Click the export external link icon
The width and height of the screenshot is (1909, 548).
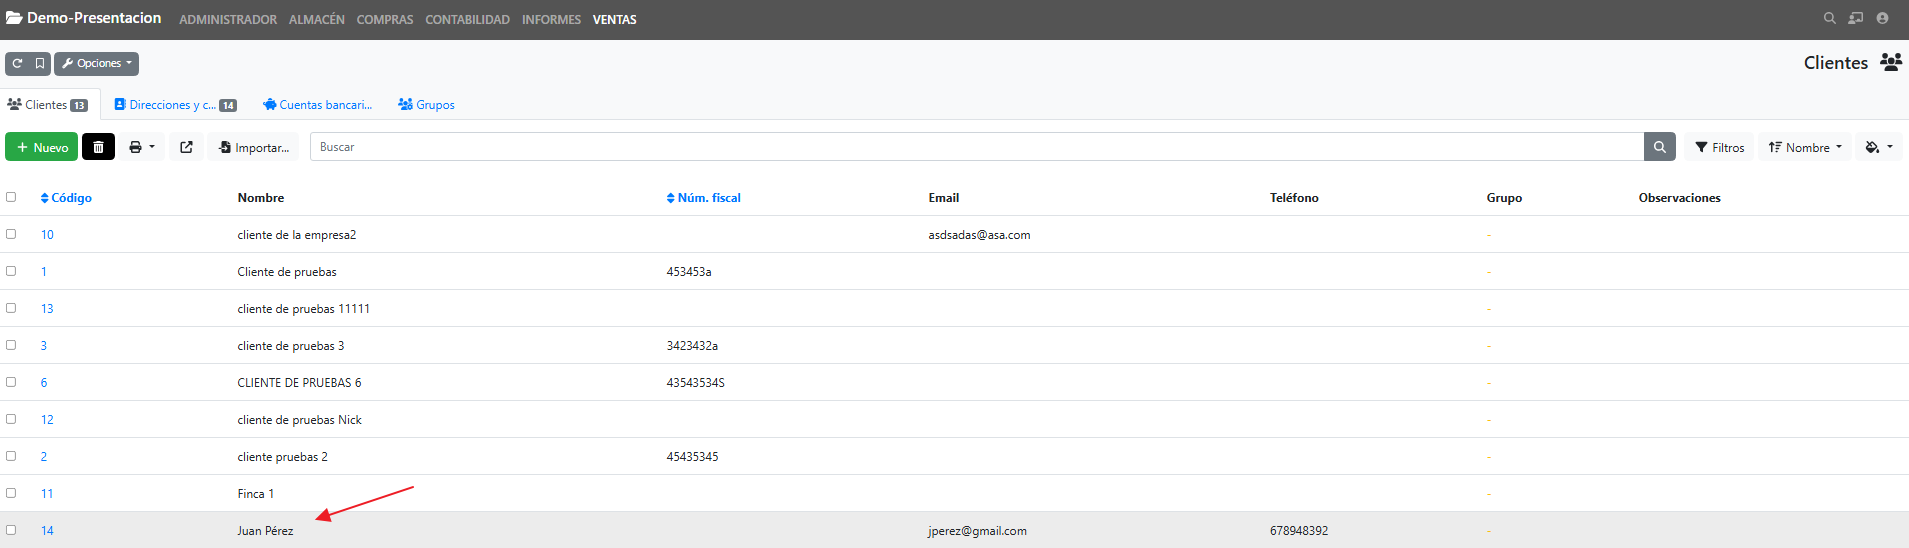click(186, 147)
